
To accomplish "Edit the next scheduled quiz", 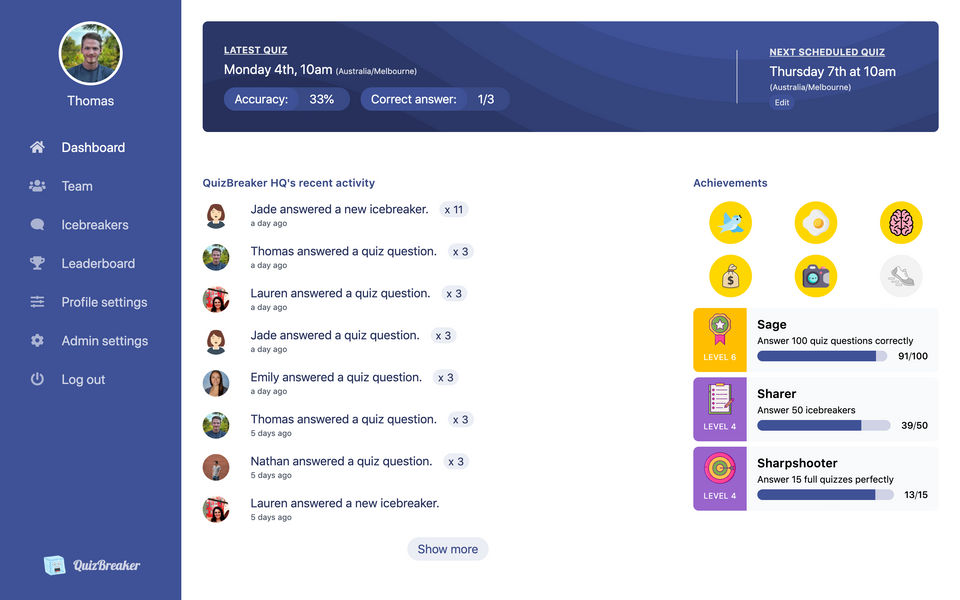I will (782, 103).
